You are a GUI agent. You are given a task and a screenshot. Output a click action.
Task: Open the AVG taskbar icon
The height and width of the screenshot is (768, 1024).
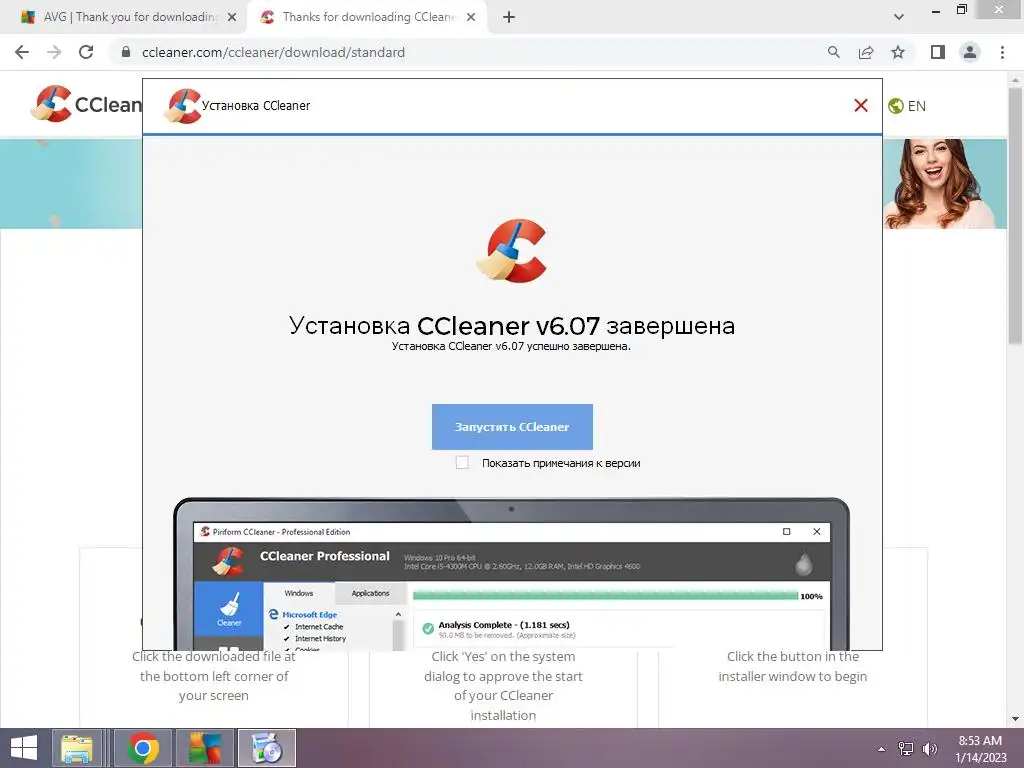[x=204, y=748]
